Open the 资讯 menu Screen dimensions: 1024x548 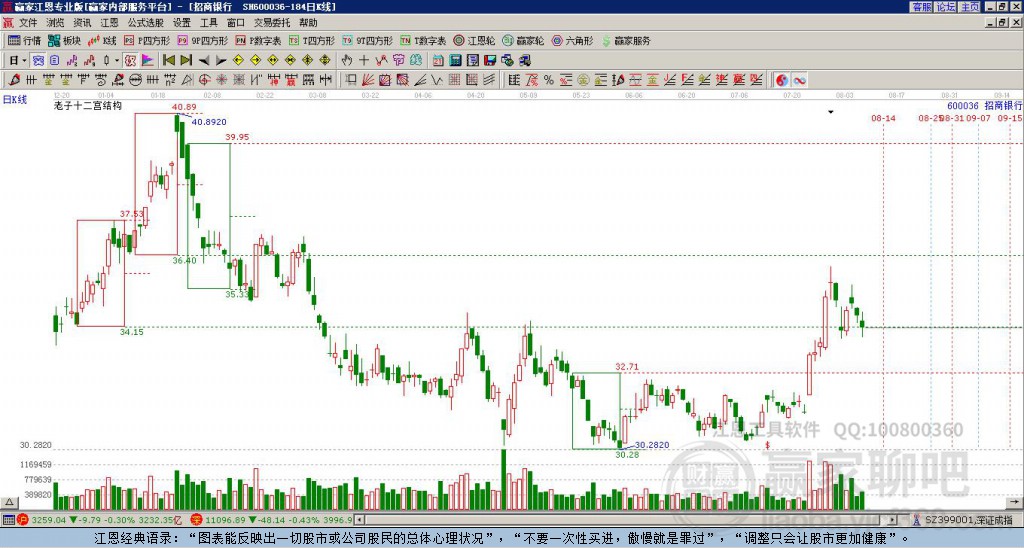(82, 23)
